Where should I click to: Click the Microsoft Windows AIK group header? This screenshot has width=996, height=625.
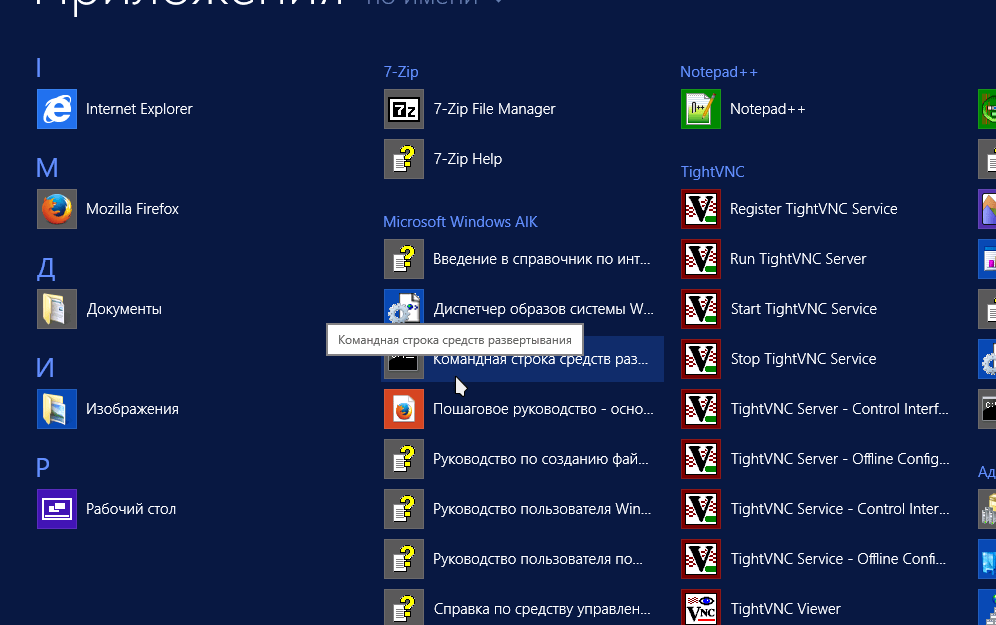point(460,222)
